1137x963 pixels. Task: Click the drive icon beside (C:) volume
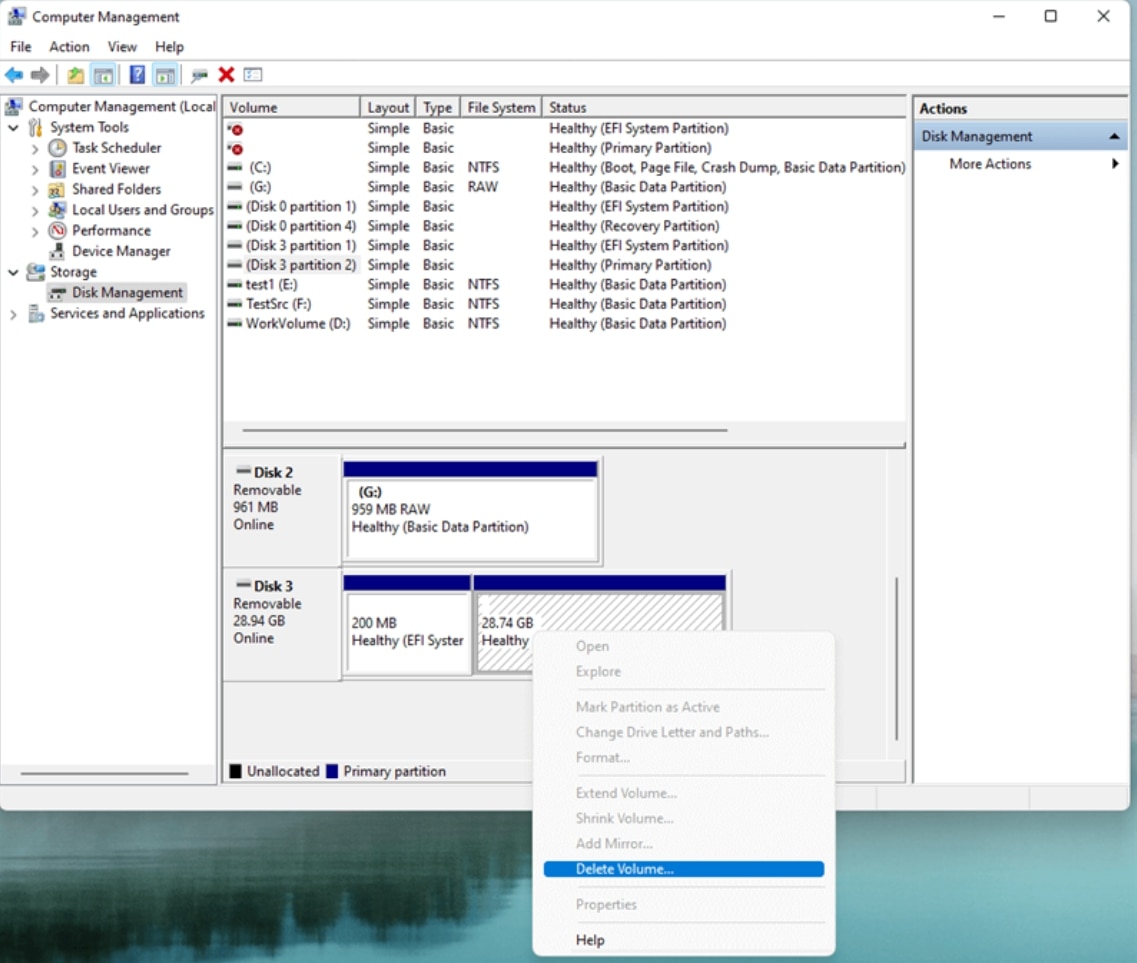(235, 168)
